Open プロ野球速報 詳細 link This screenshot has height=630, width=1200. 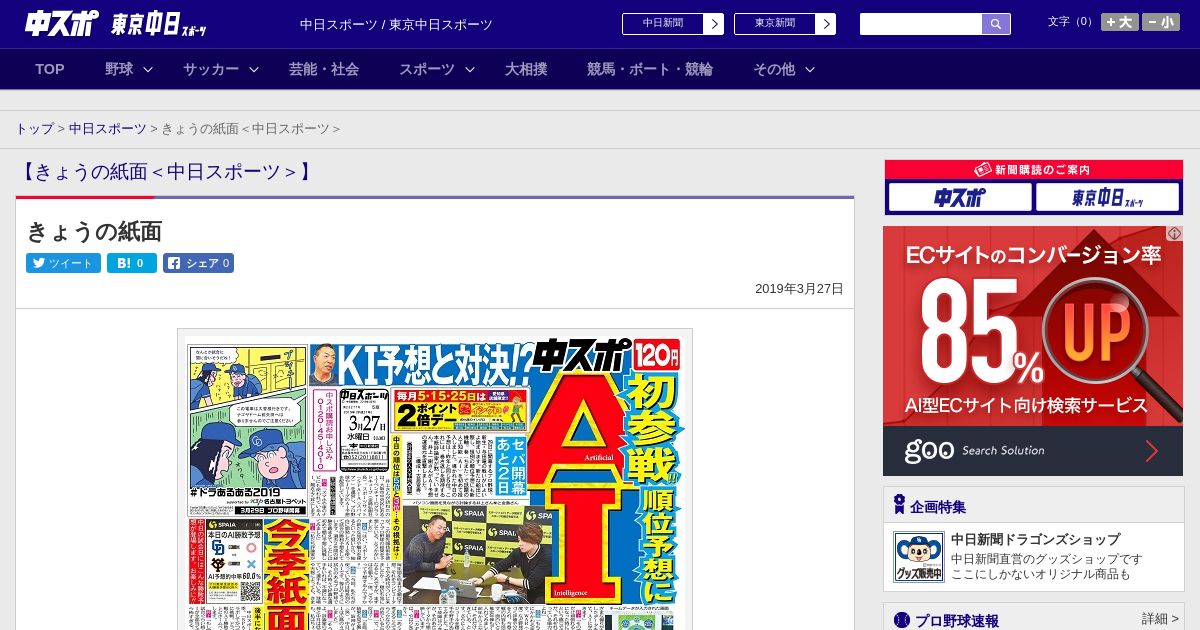coord(1160,619)
